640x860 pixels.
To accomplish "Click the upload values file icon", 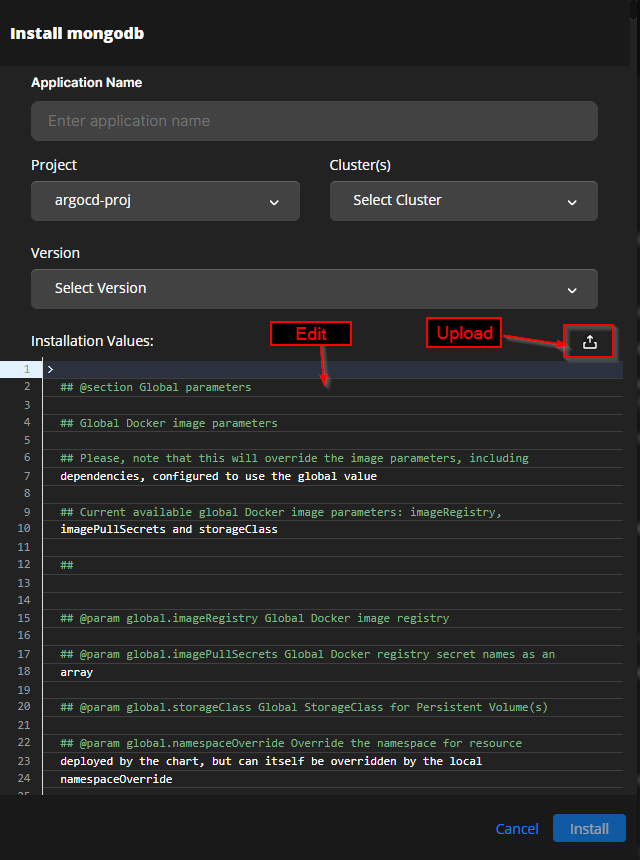I will (590, 342).
